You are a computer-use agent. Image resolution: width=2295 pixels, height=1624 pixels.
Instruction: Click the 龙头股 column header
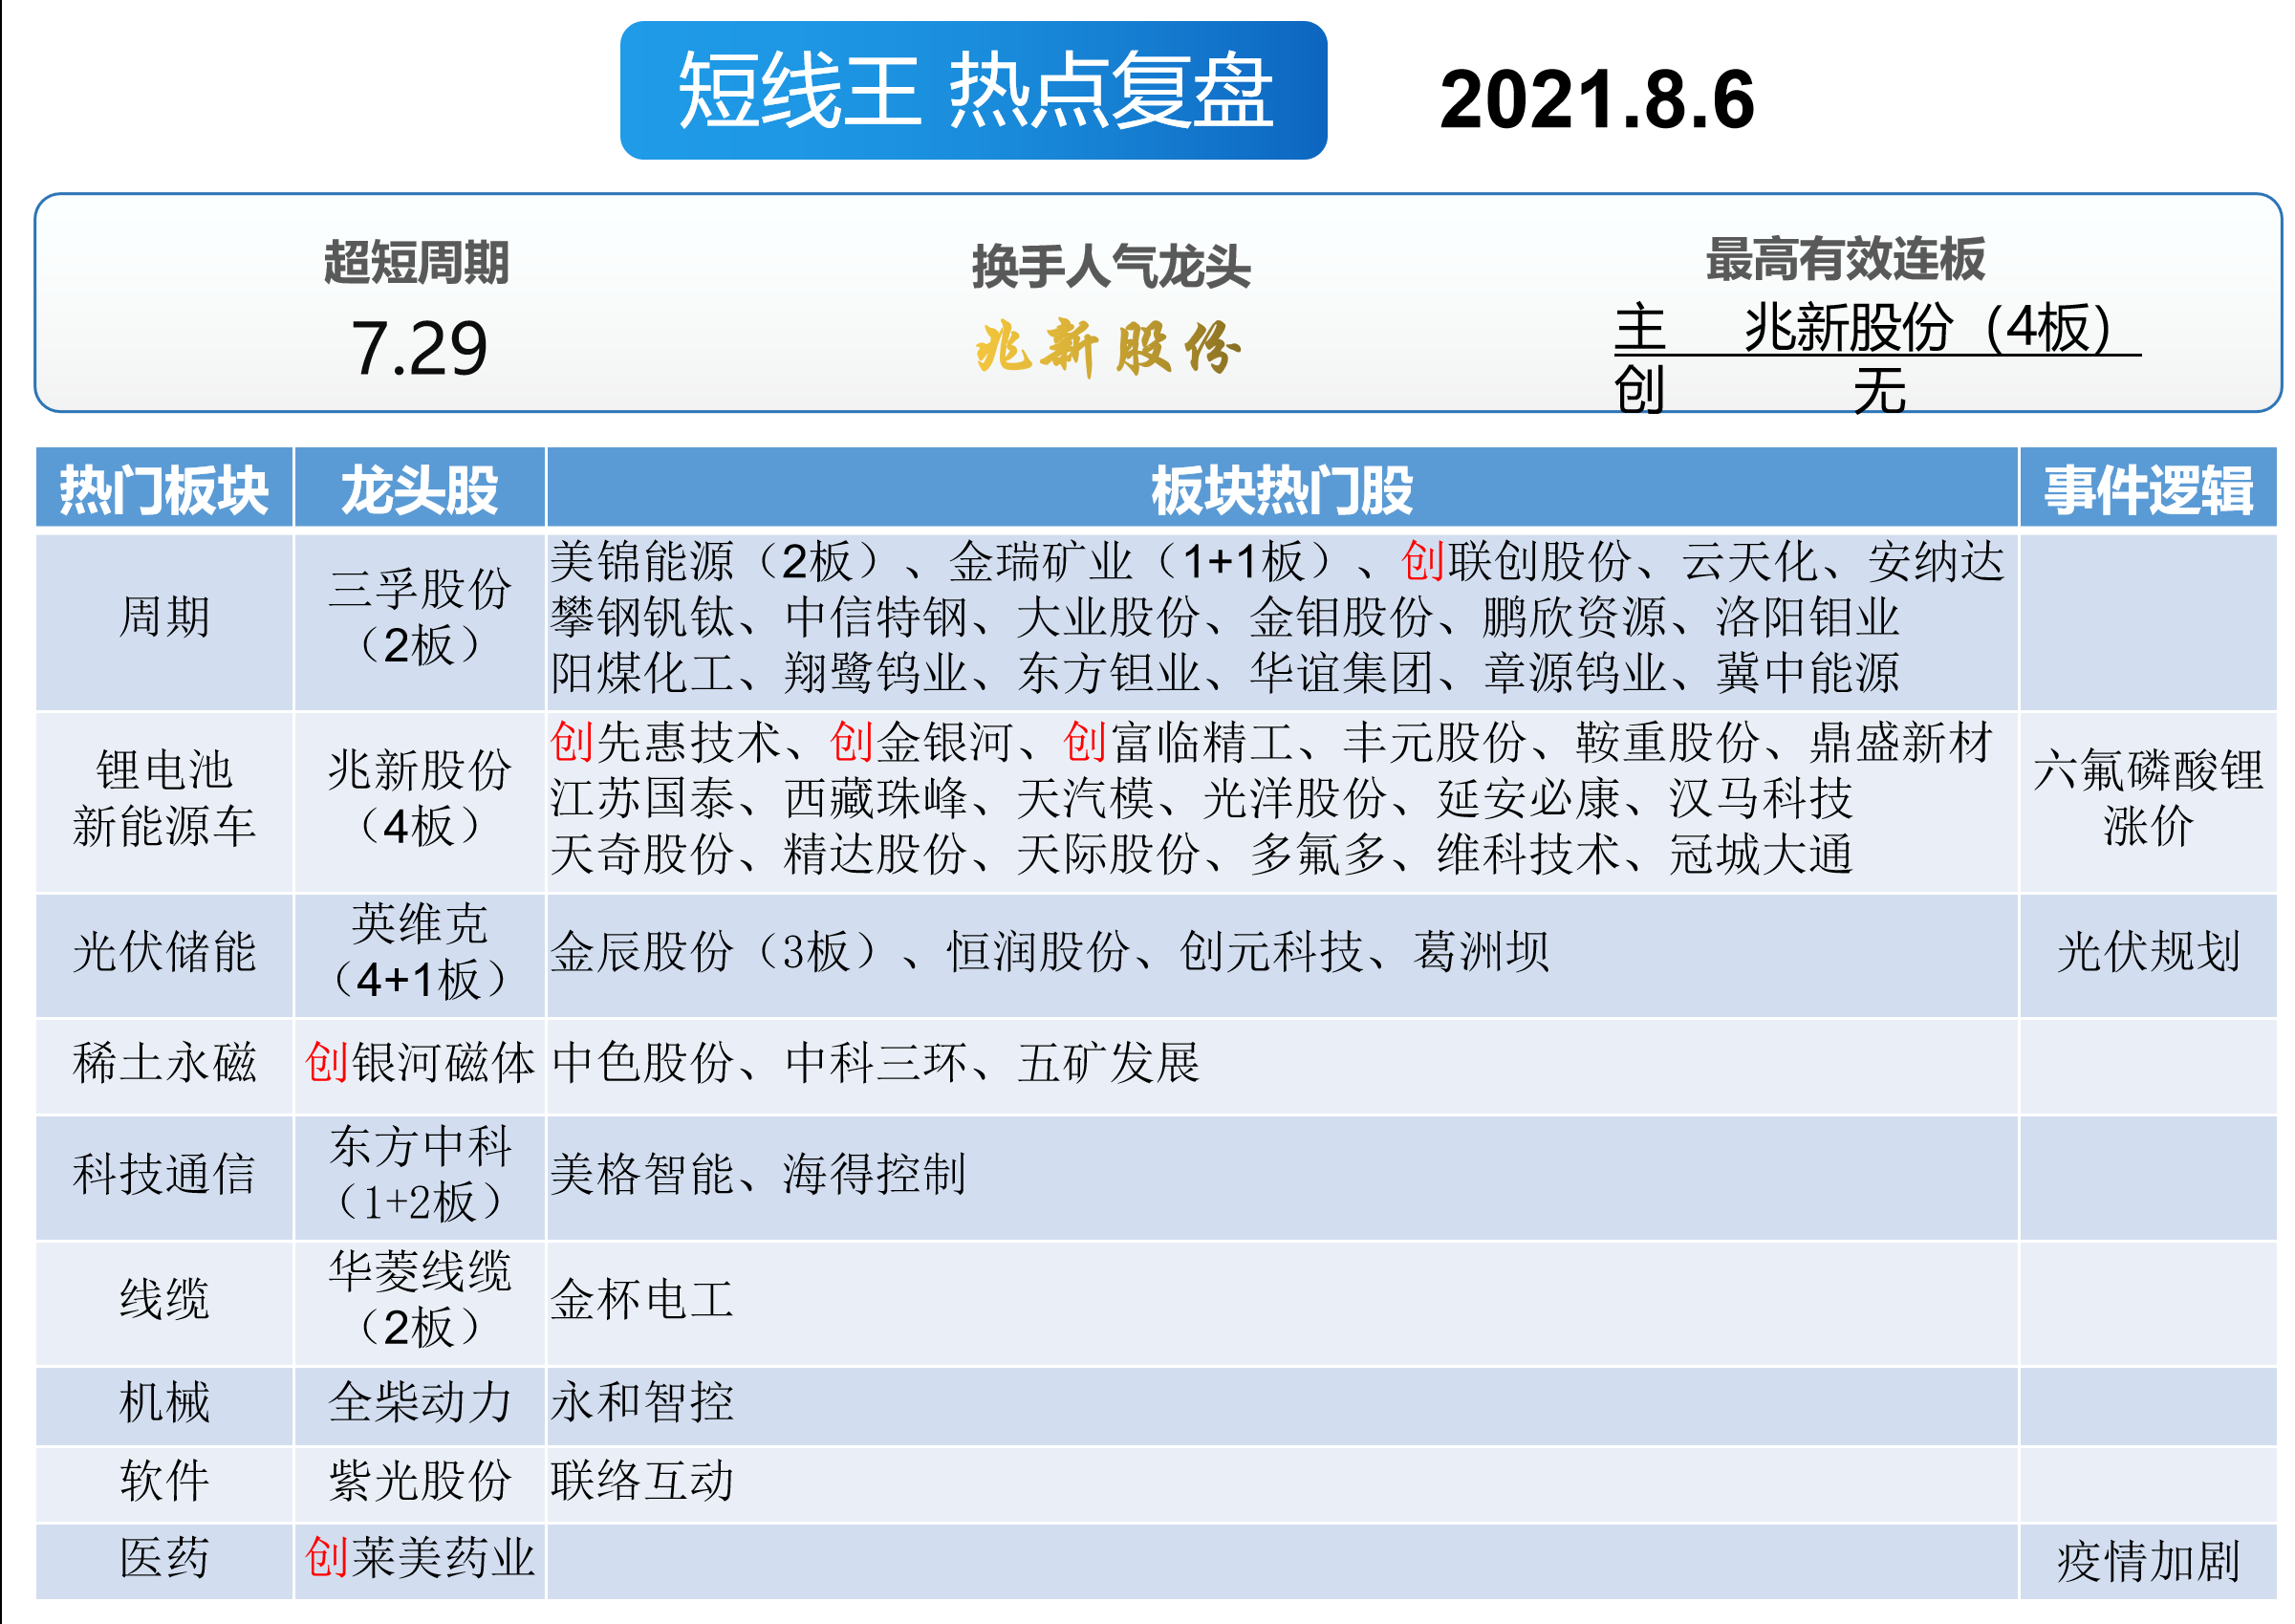[420, 490]
